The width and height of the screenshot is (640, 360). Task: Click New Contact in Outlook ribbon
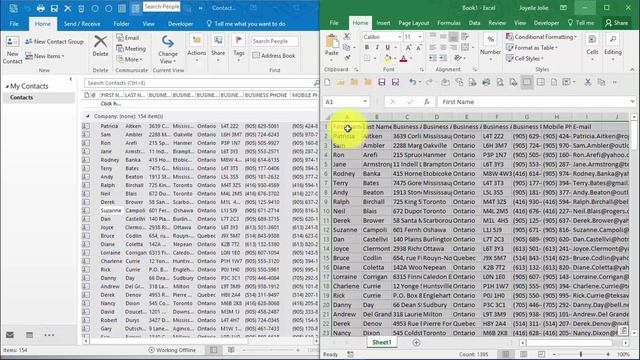coord(12,50)
